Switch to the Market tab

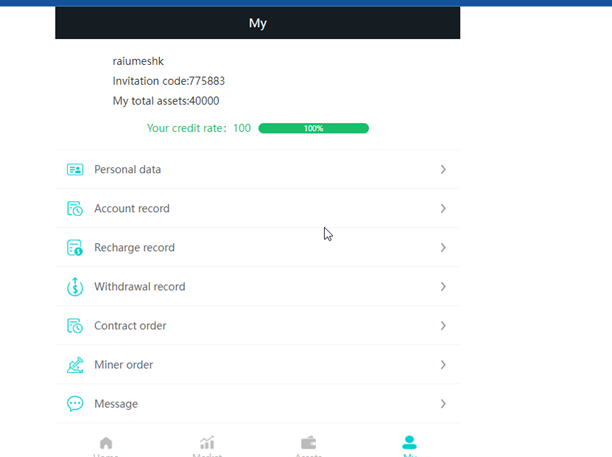pyautogui.click(x=207, y=444)
